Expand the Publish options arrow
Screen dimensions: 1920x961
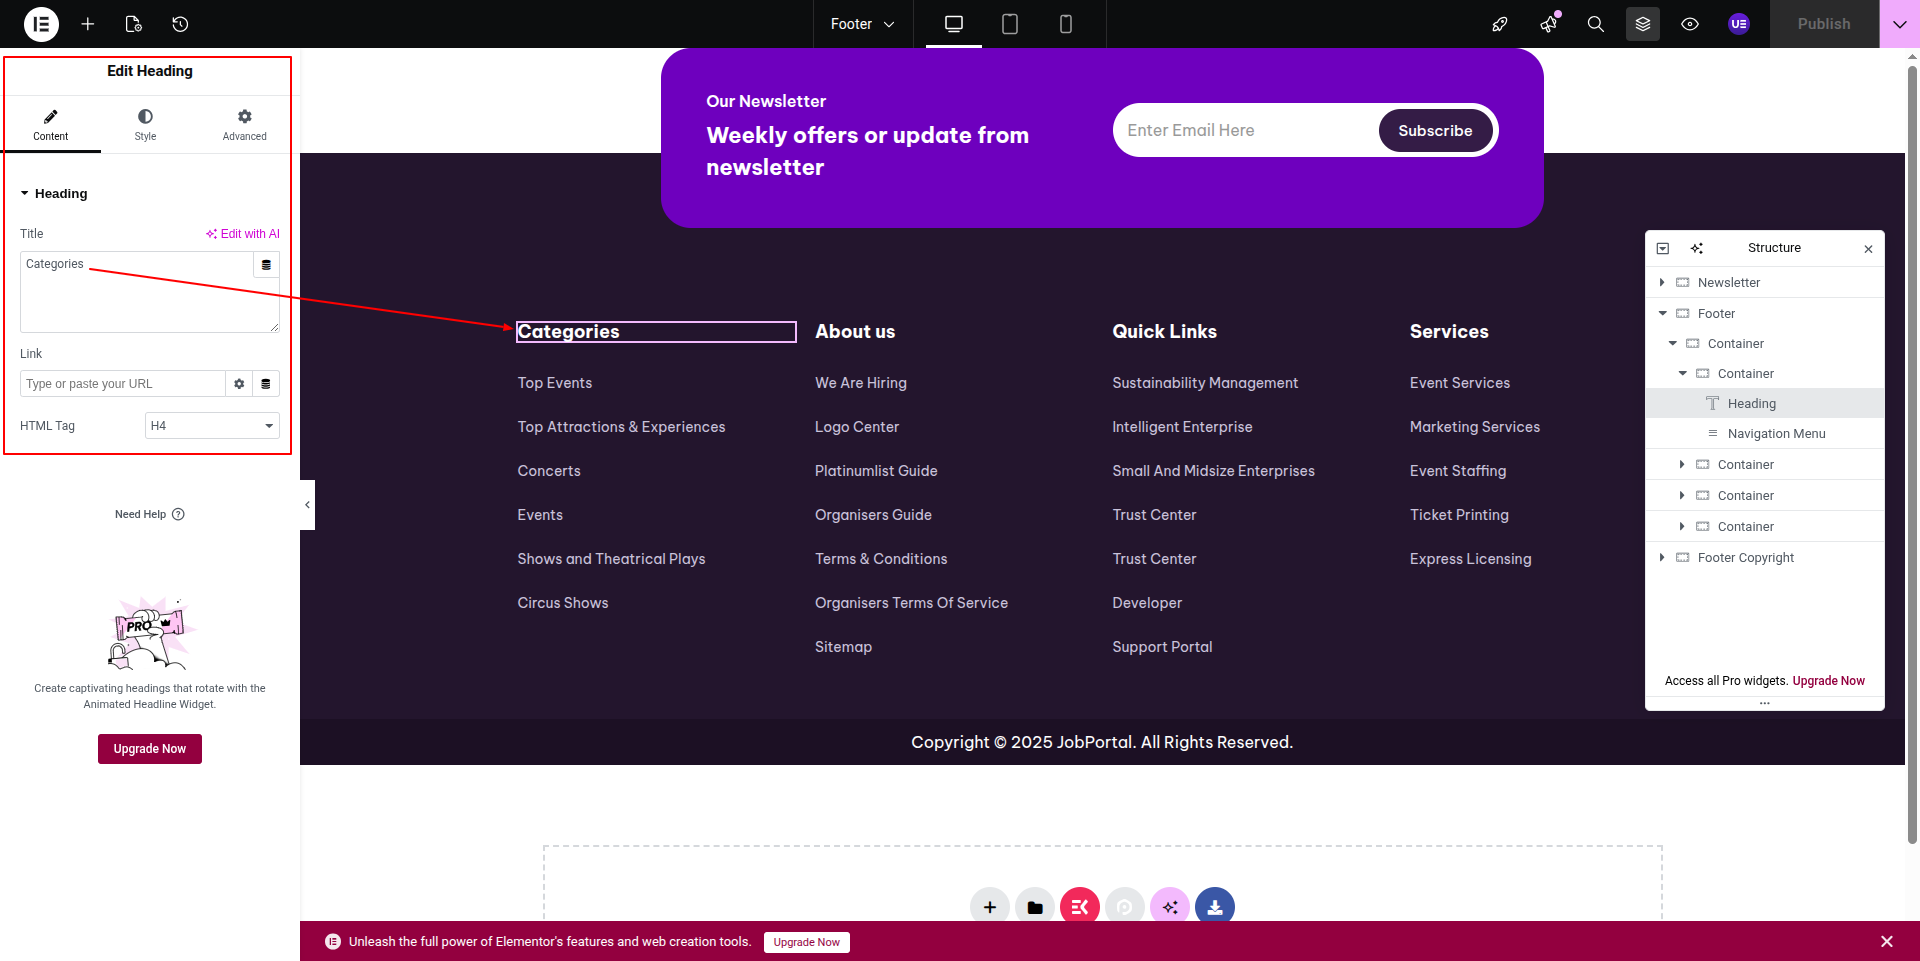(x=1899, y=24)
